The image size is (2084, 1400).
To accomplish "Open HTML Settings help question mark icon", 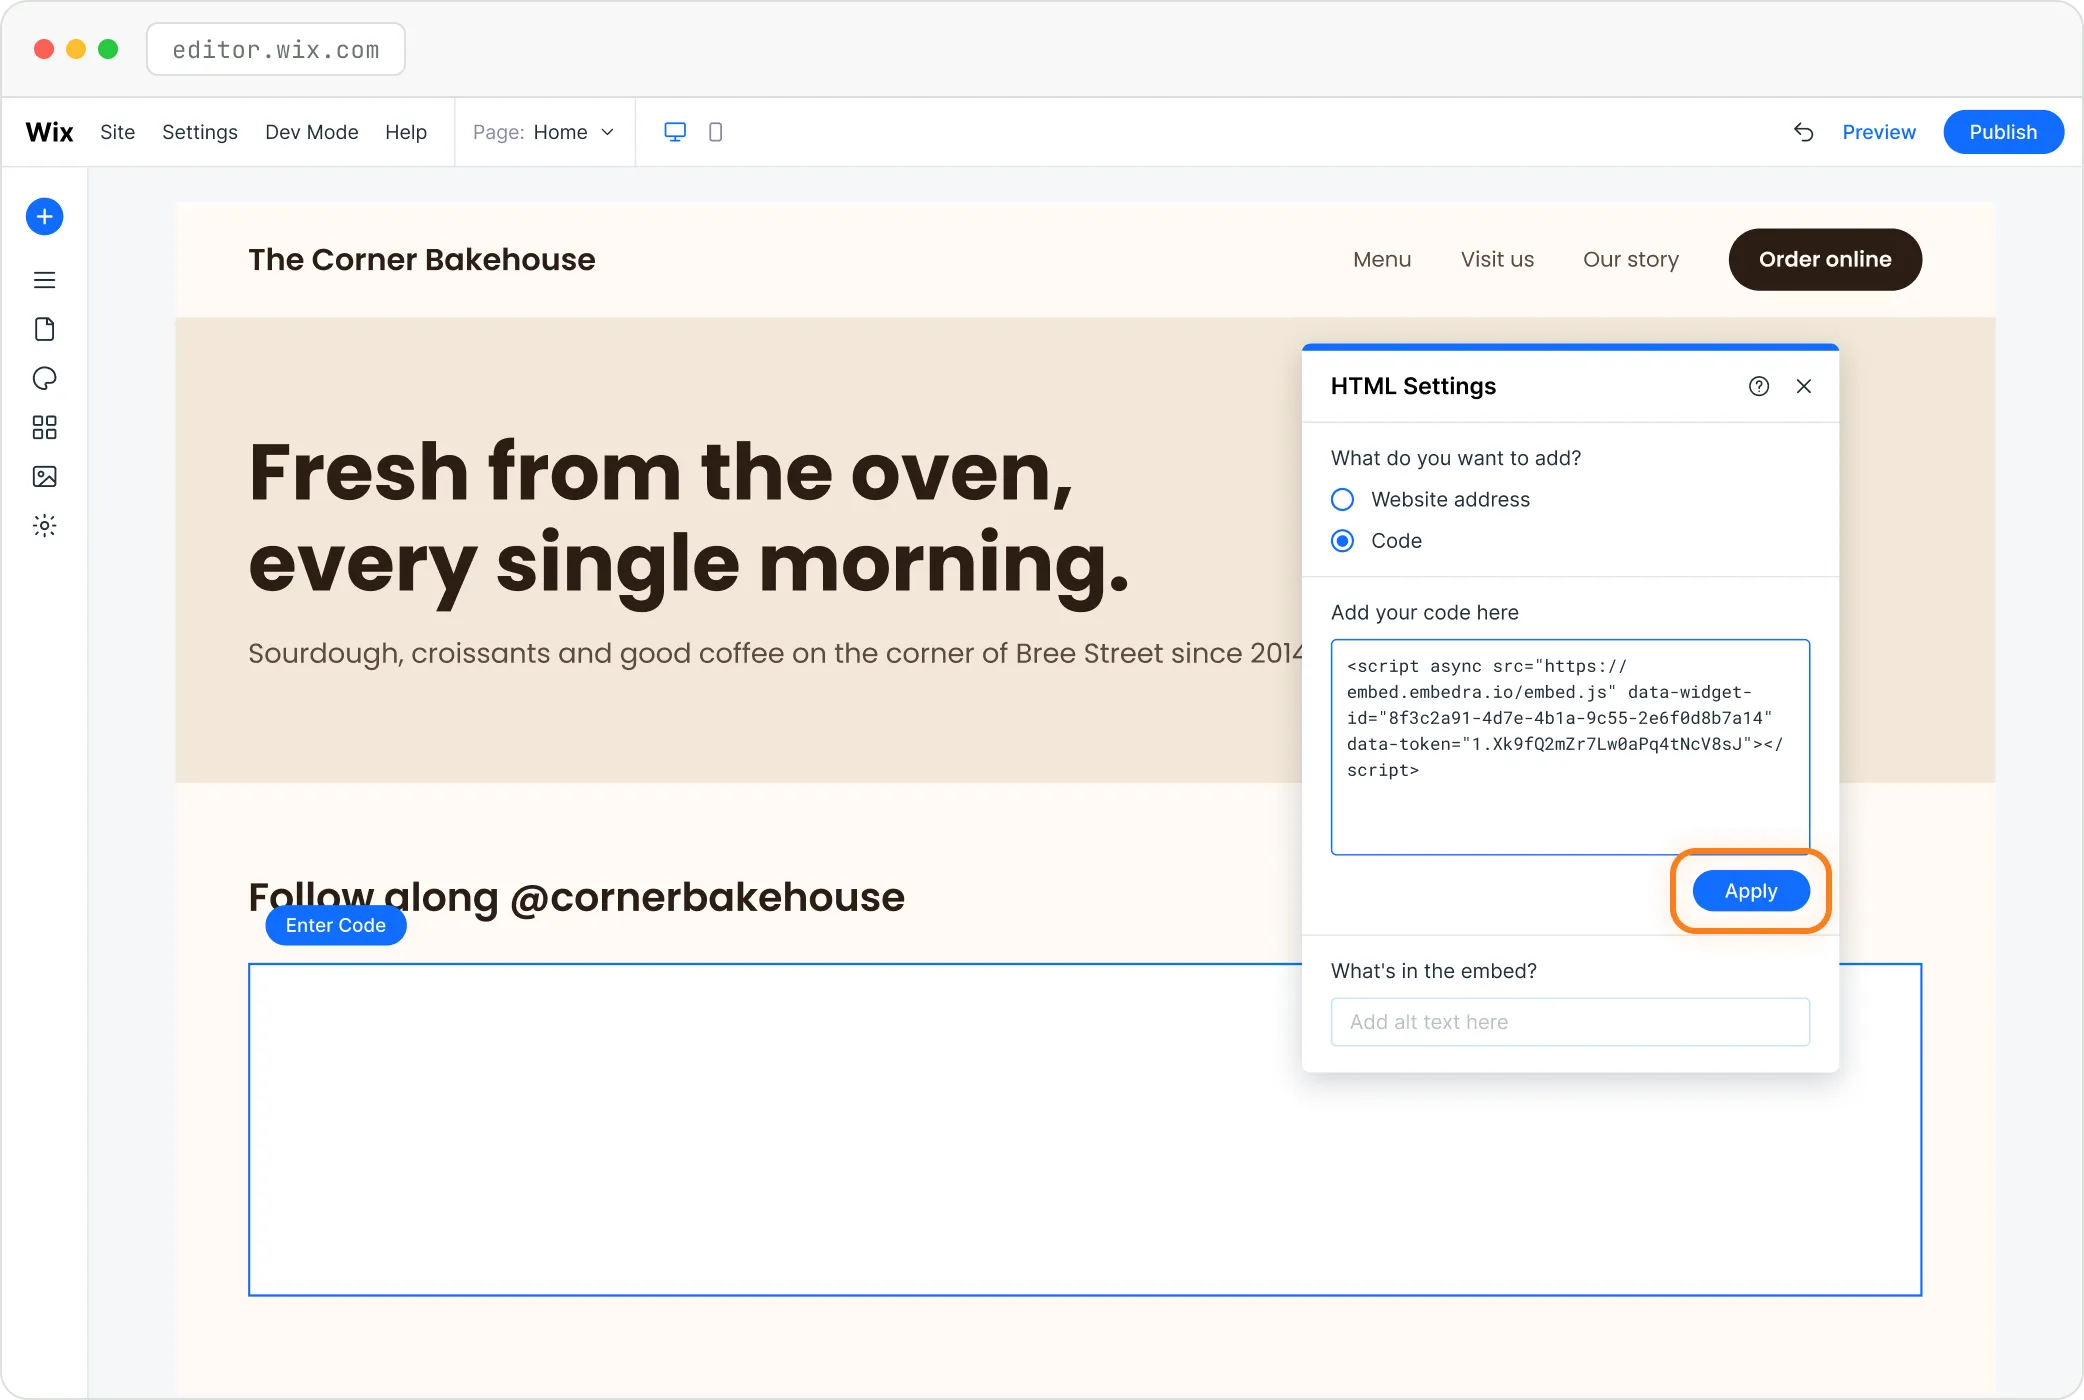I will 1759,386.
